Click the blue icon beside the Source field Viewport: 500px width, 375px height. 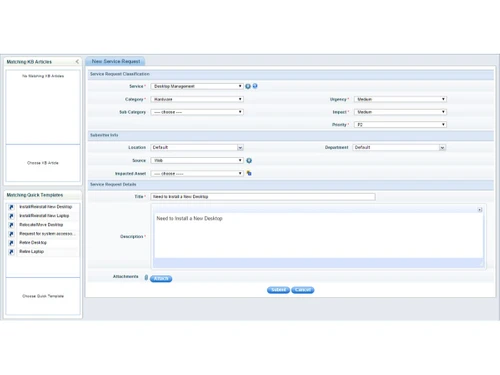(x=249, y=161)
